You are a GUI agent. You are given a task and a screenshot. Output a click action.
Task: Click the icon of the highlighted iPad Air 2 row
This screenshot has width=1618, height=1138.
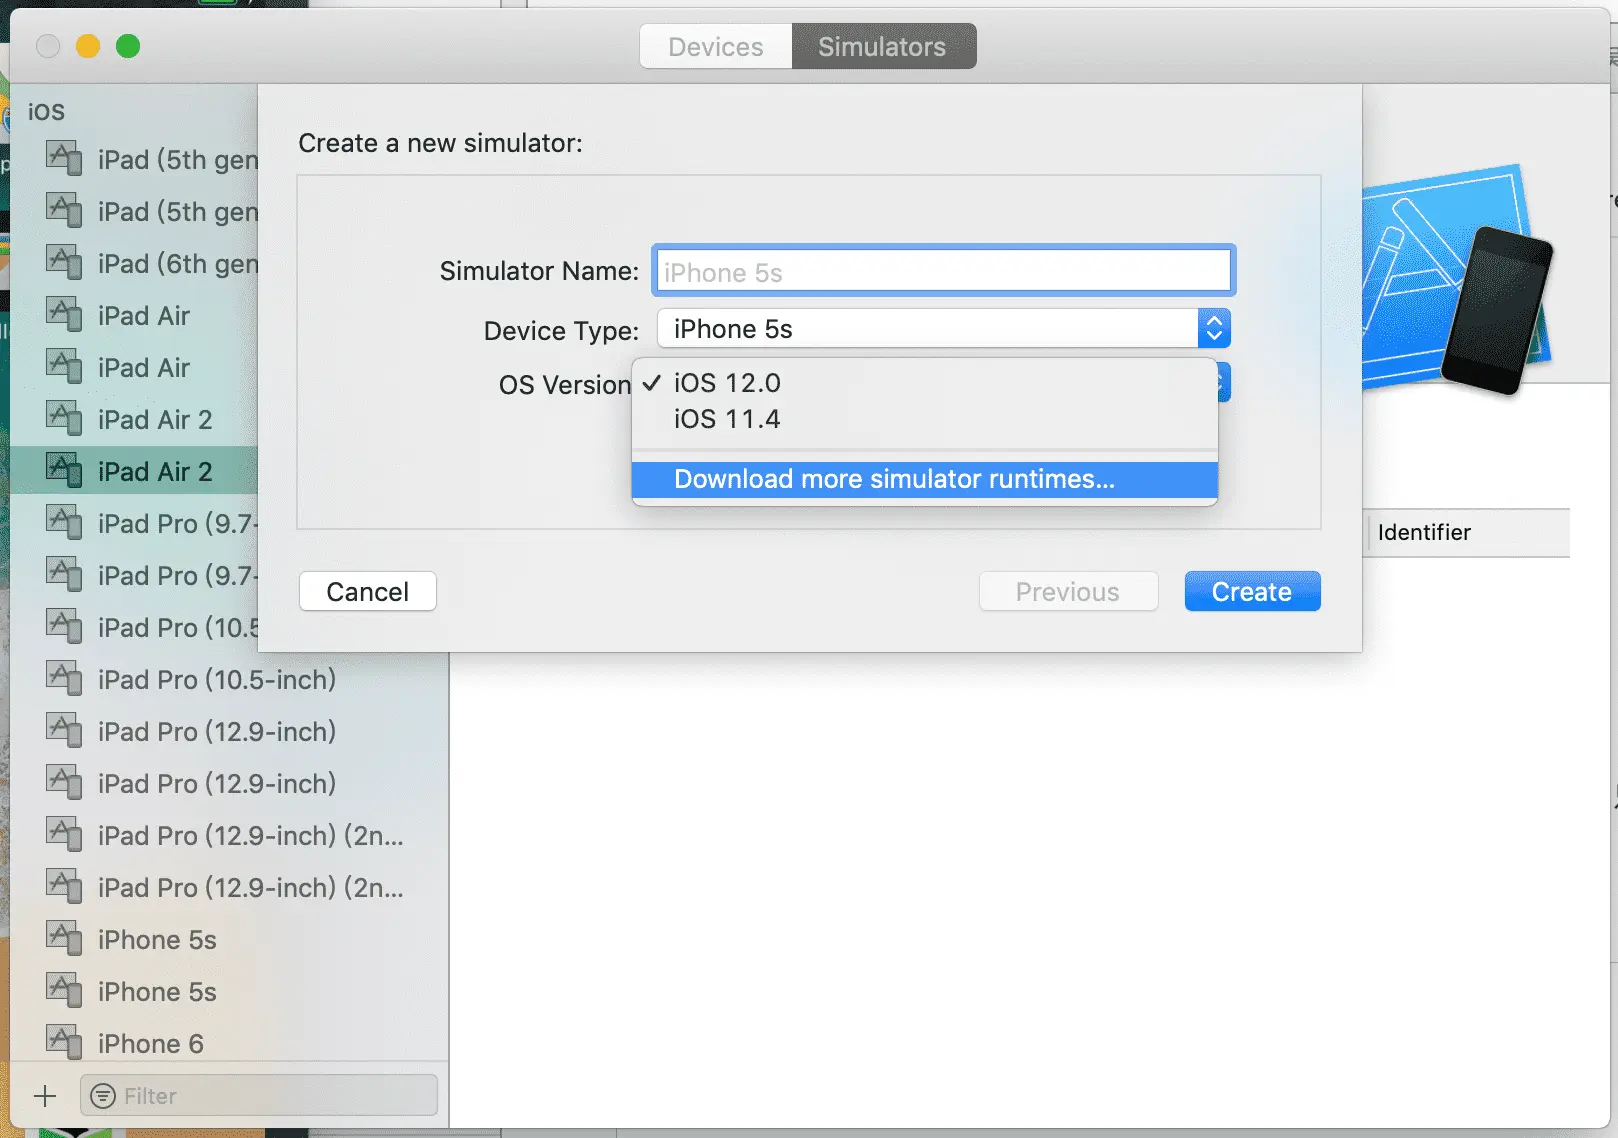pyautogui.click(x=64, y=471)
